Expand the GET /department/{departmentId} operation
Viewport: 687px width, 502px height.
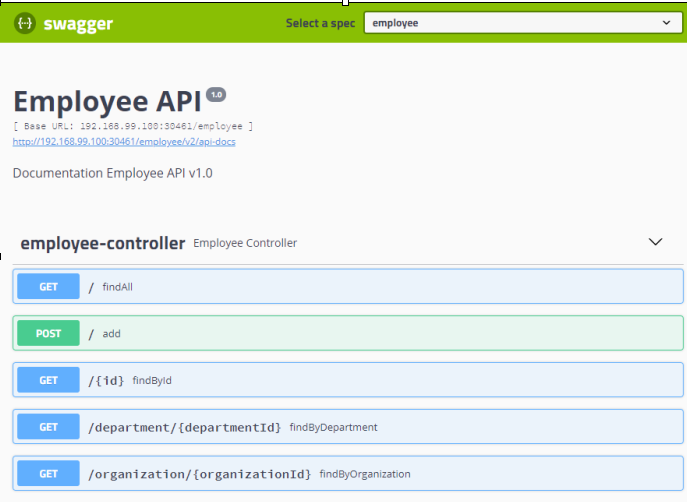tap(348, 427)
